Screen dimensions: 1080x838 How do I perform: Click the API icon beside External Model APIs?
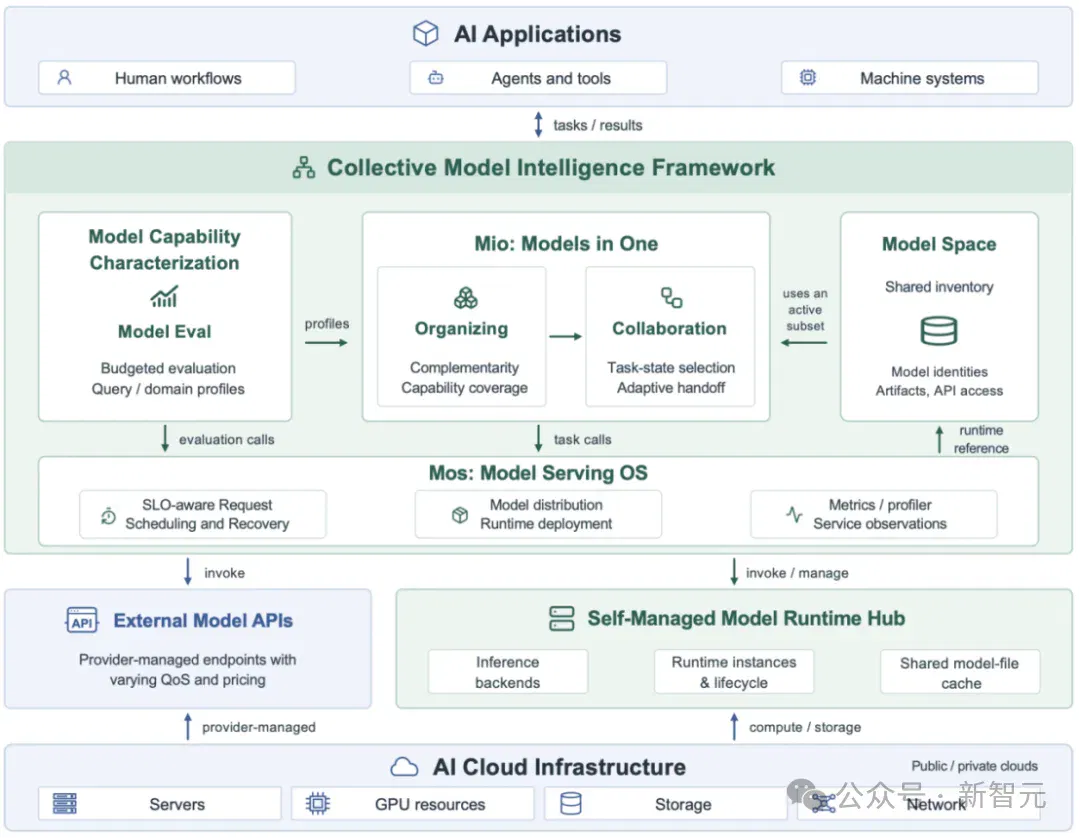(82, 620)
